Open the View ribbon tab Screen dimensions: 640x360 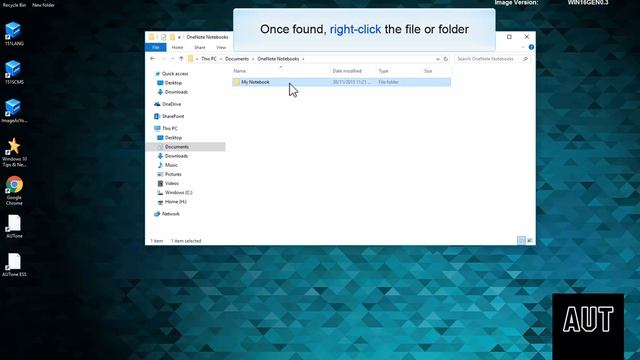tap(221, 47)
